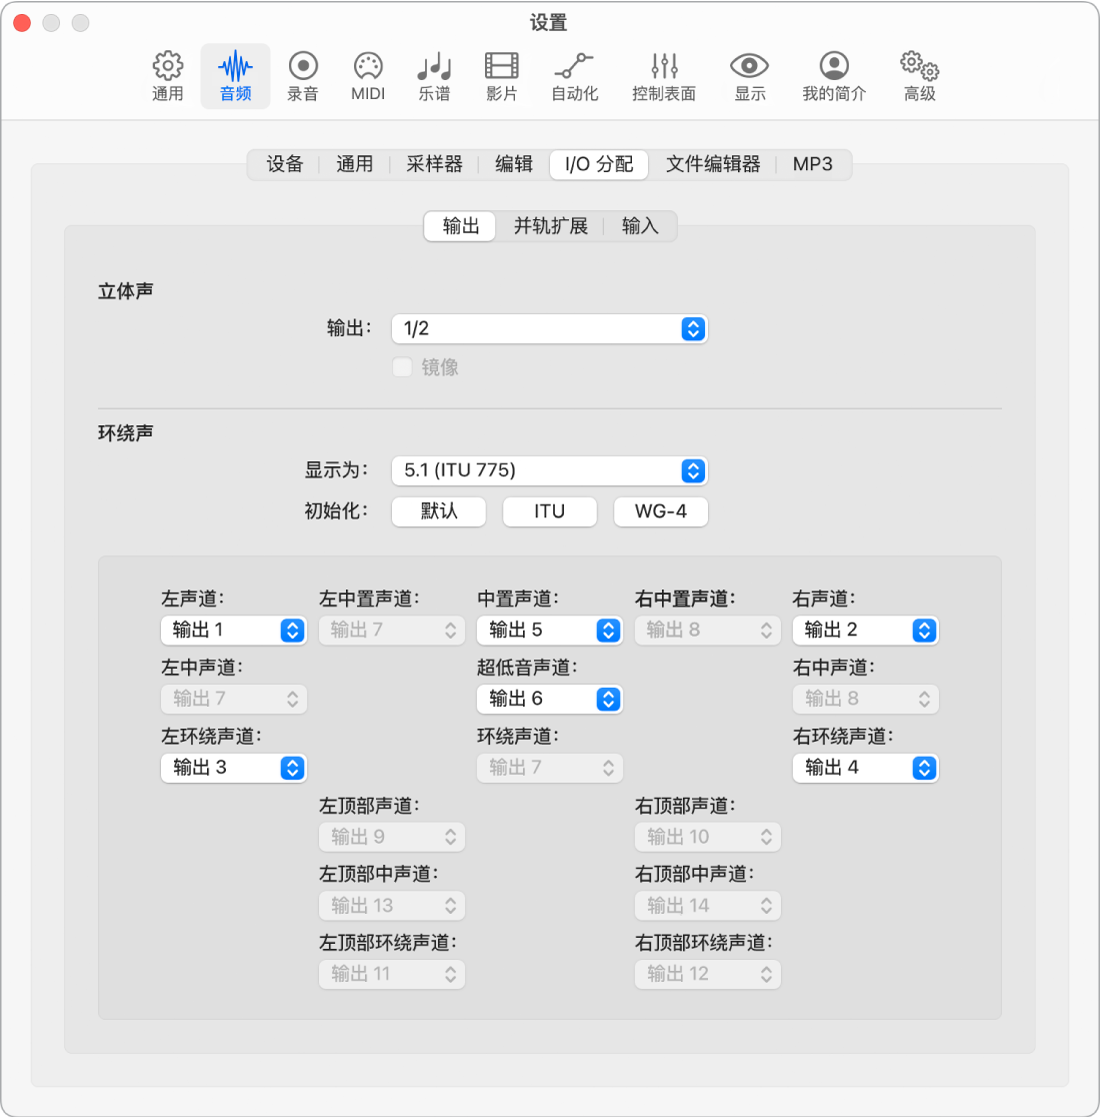Open the 左中置声道 输出 7 dropdown
This screenshot has width=1101, height=1117.
tap(392, 630)
